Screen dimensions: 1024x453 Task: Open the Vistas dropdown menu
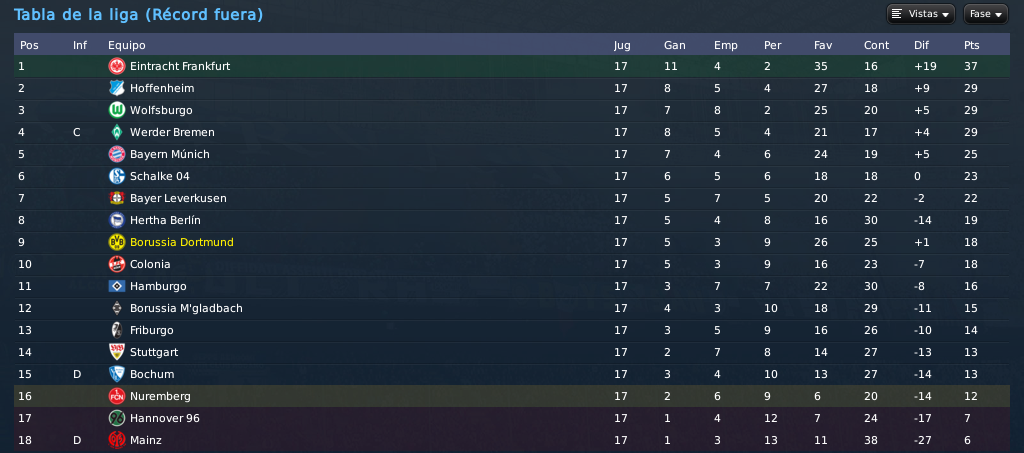pyautogui.click(x=921, y=14)
